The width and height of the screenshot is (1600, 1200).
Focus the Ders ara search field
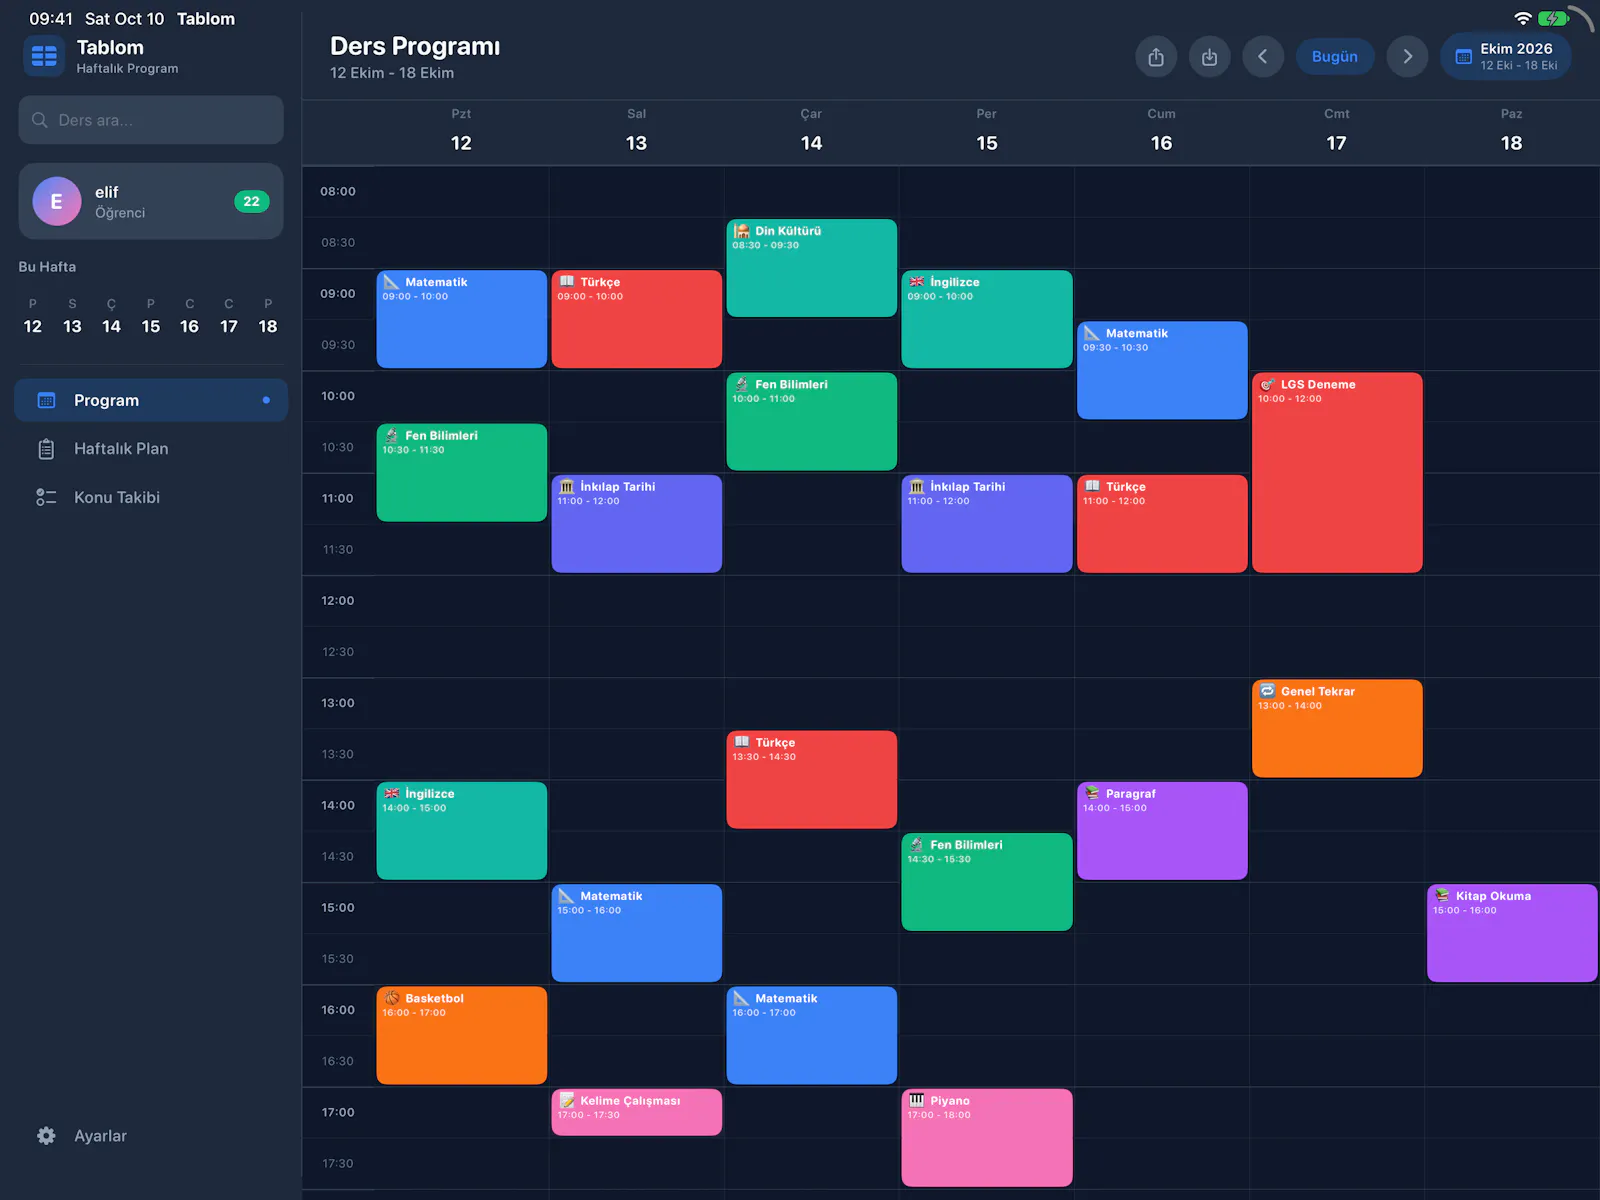click(x=151, y=120)
